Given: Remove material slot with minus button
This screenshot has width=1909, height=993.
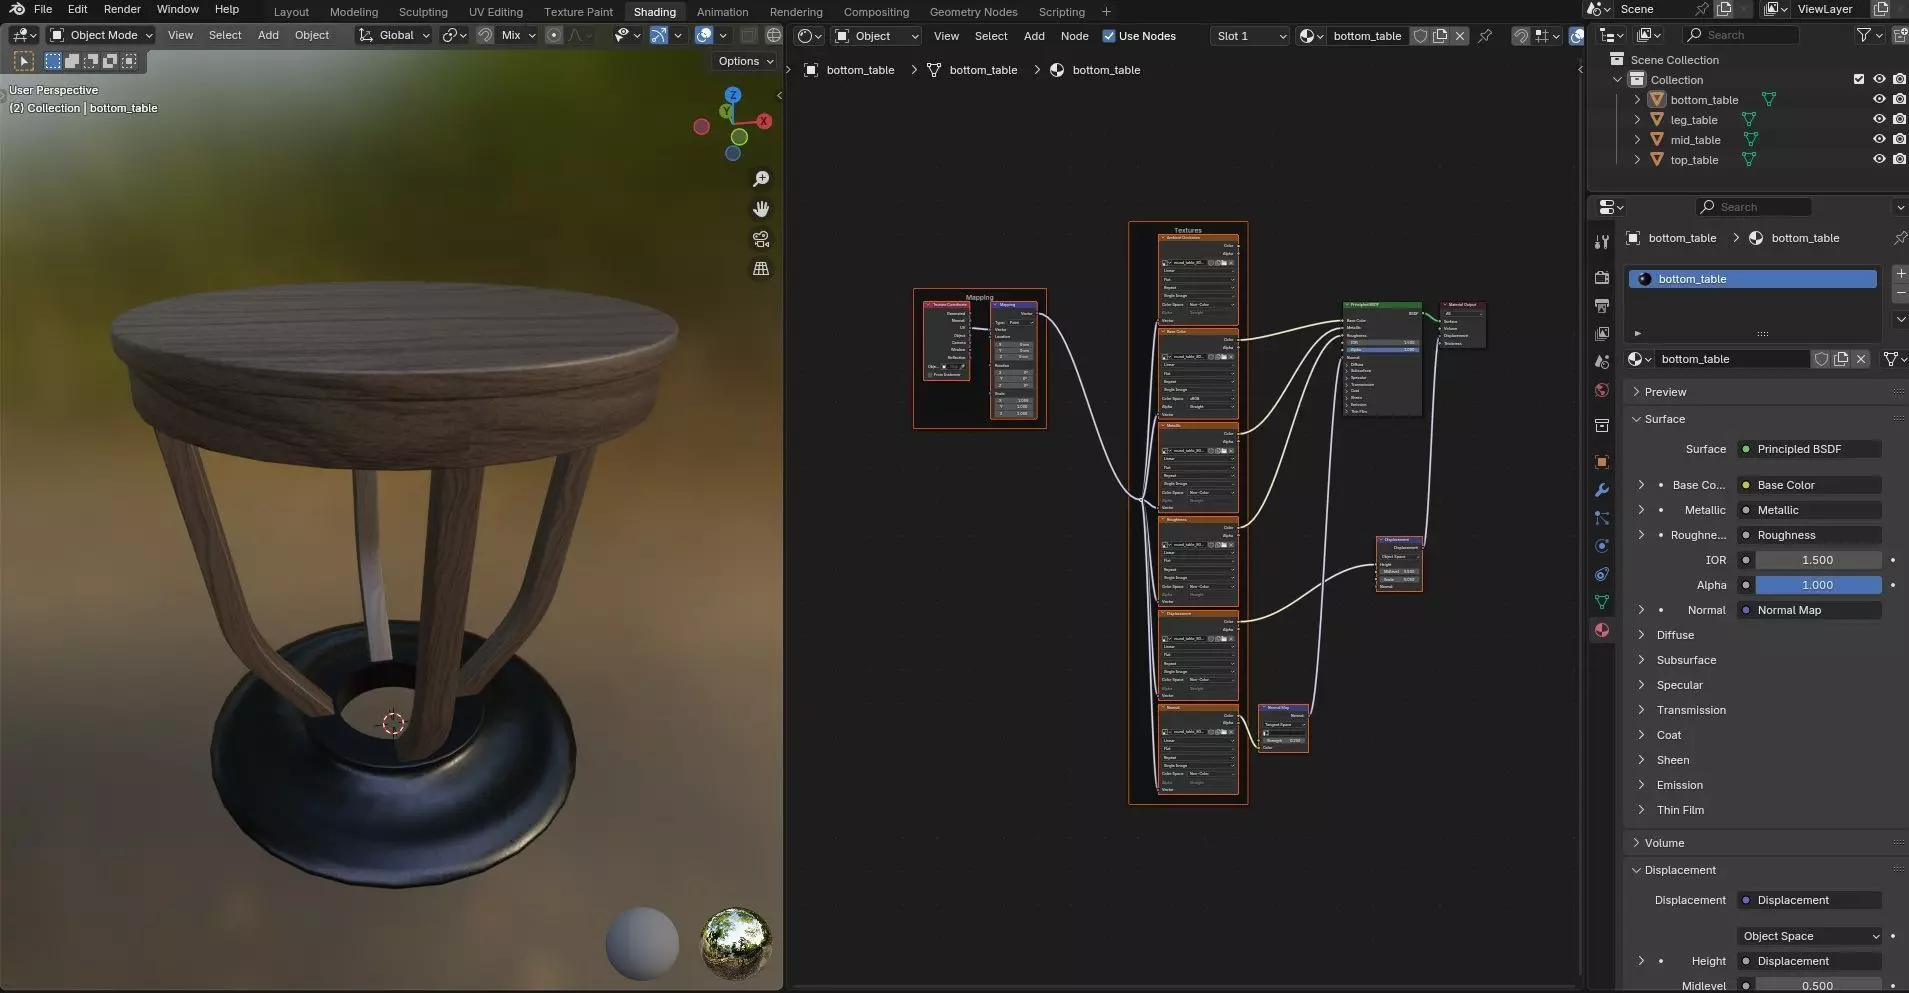Looking at the screenshot, I should tap(1900, 293).
